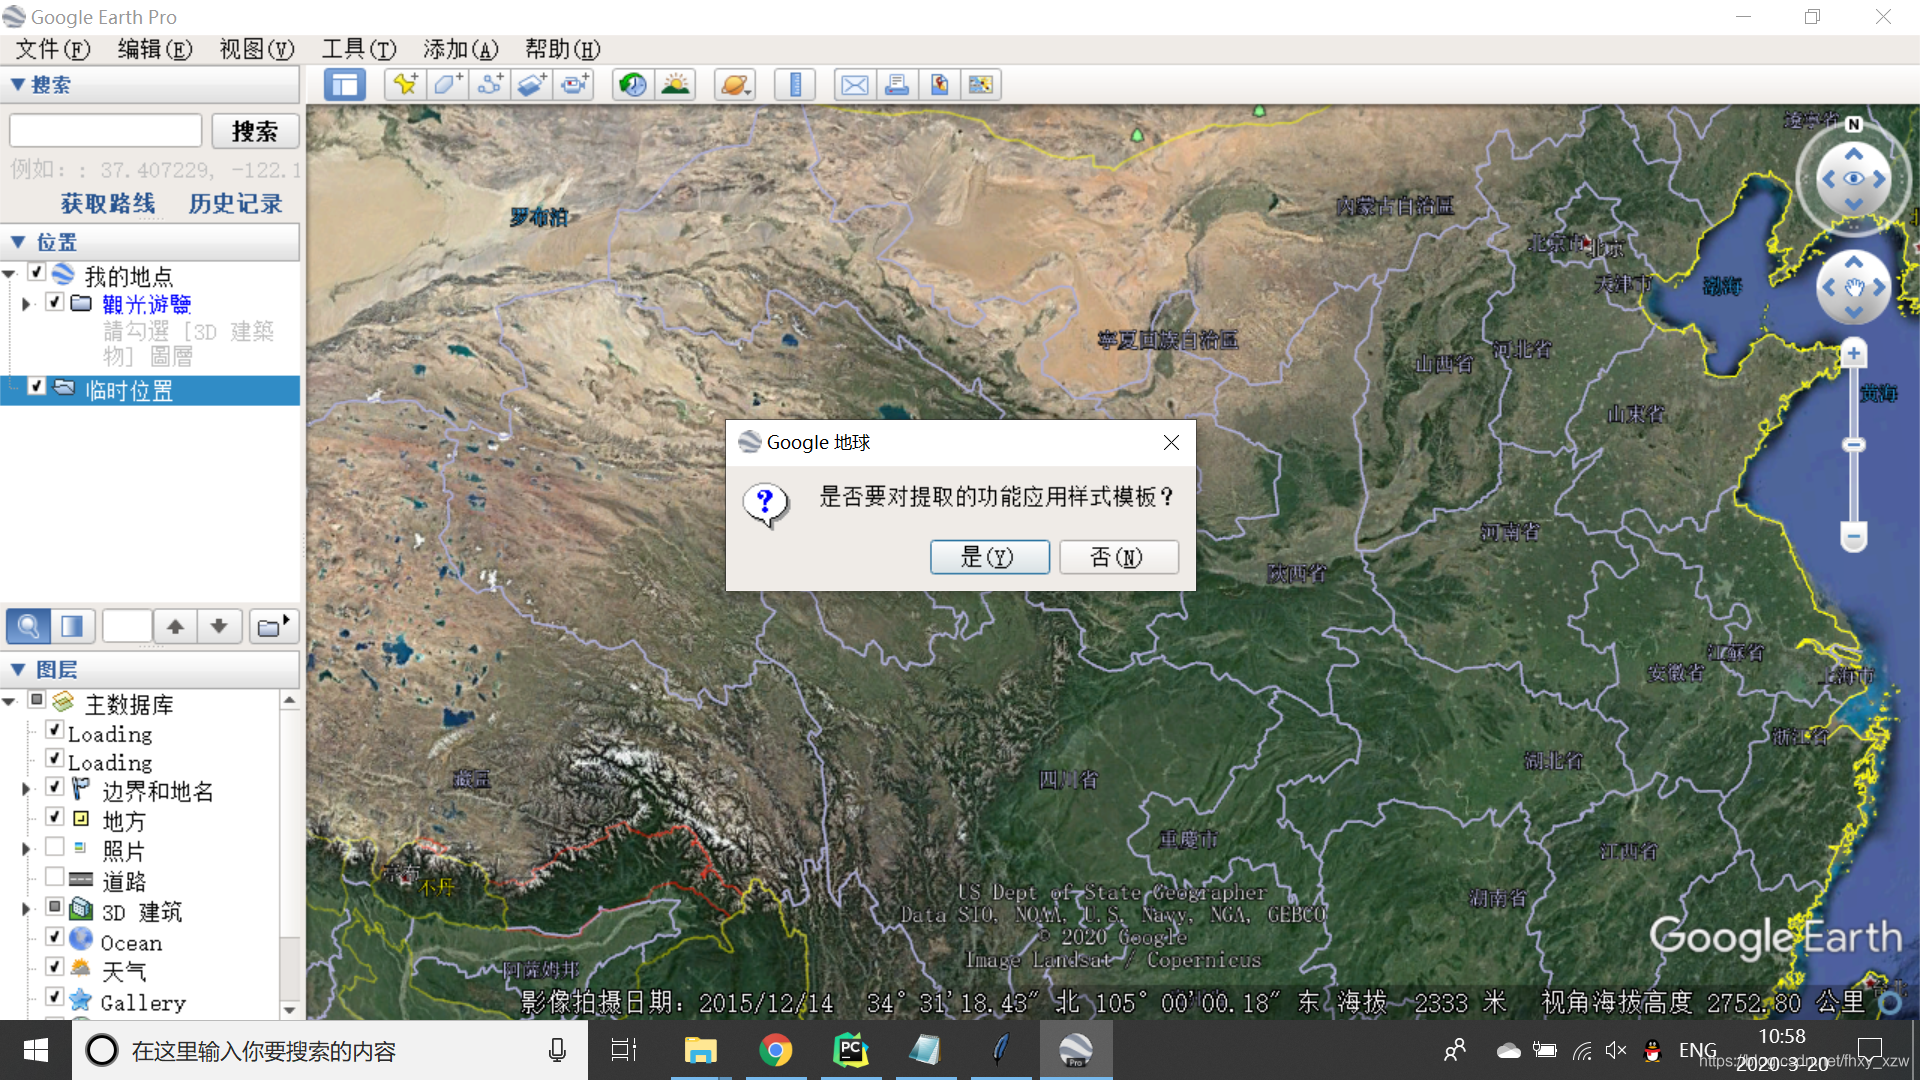Image resolution: width=1920 pixels, height=1080 pixels.
Task: Uncheck the Ocean layer checkbox
Action: point(55,938)
